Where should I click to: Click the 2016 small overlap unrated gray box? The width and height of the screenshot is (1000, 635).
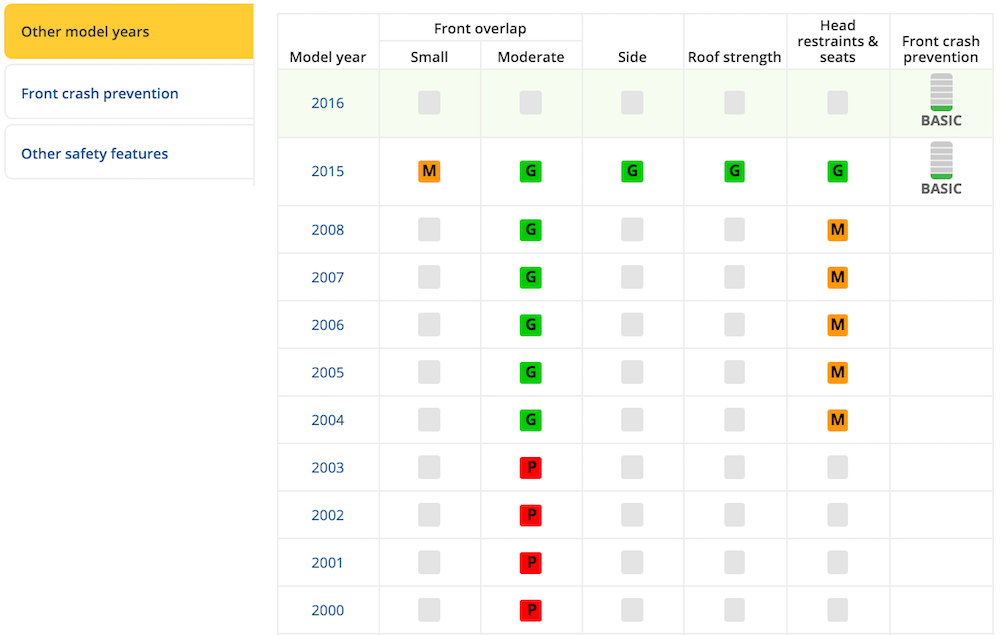point(429,103)
